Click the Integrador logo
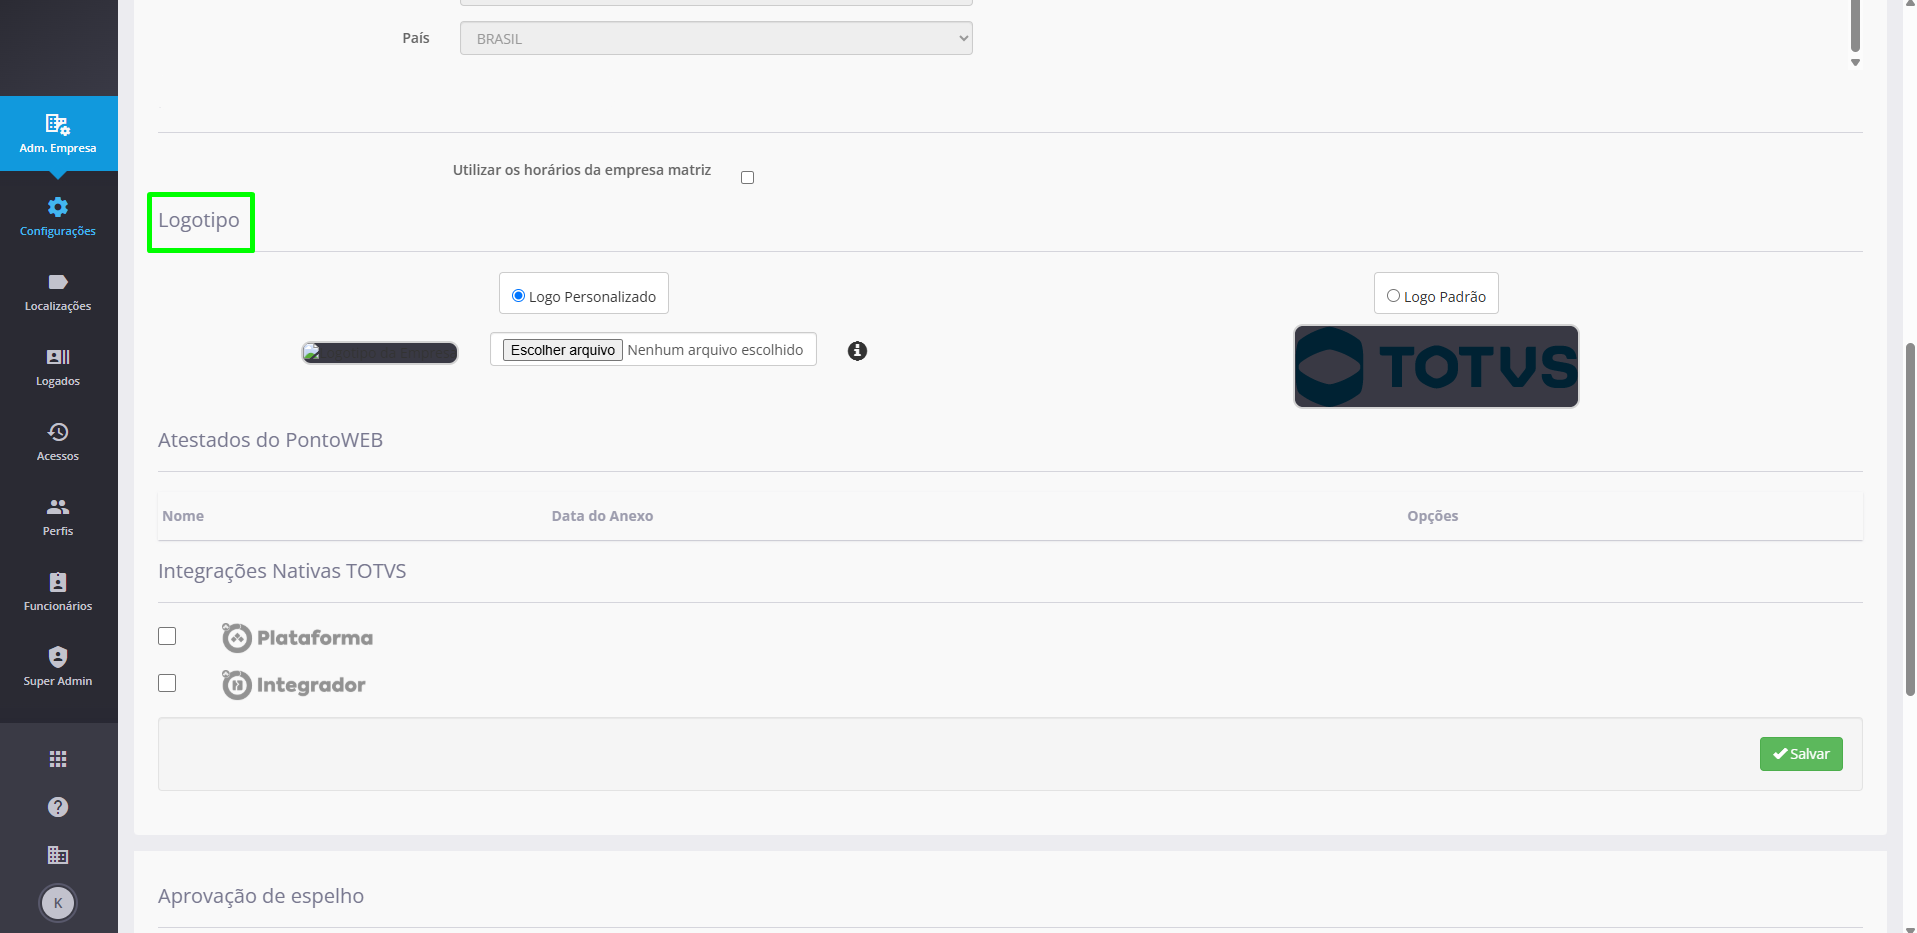The width and height of the screenshot is (1917, 933). tap(293, 685)
